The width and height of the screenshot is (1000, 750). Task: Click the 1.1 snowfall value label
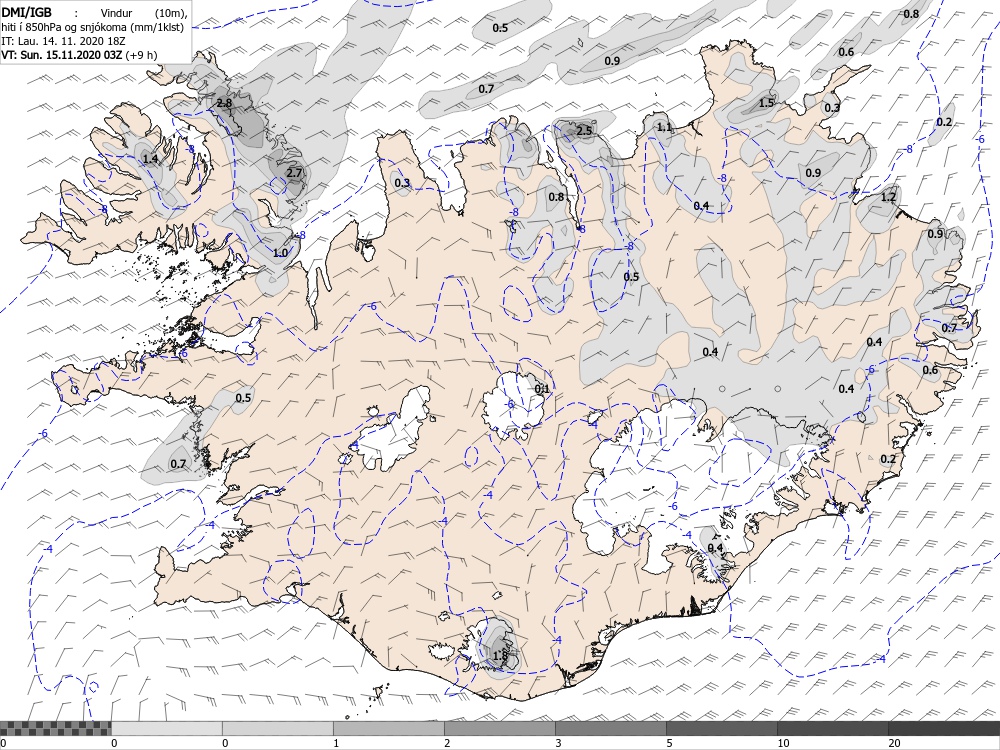(x=665, y=127)
